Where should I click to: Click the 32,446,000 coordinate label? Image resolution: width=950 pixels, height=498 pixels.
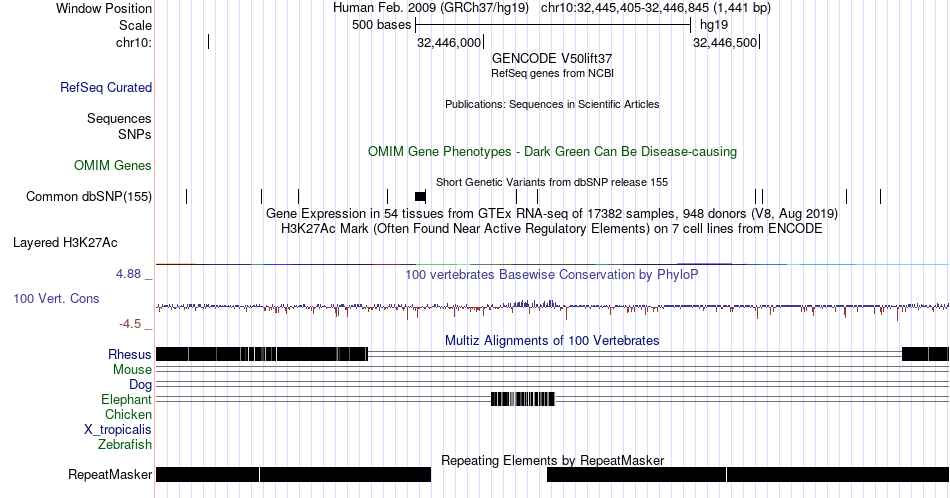[448, 42]
